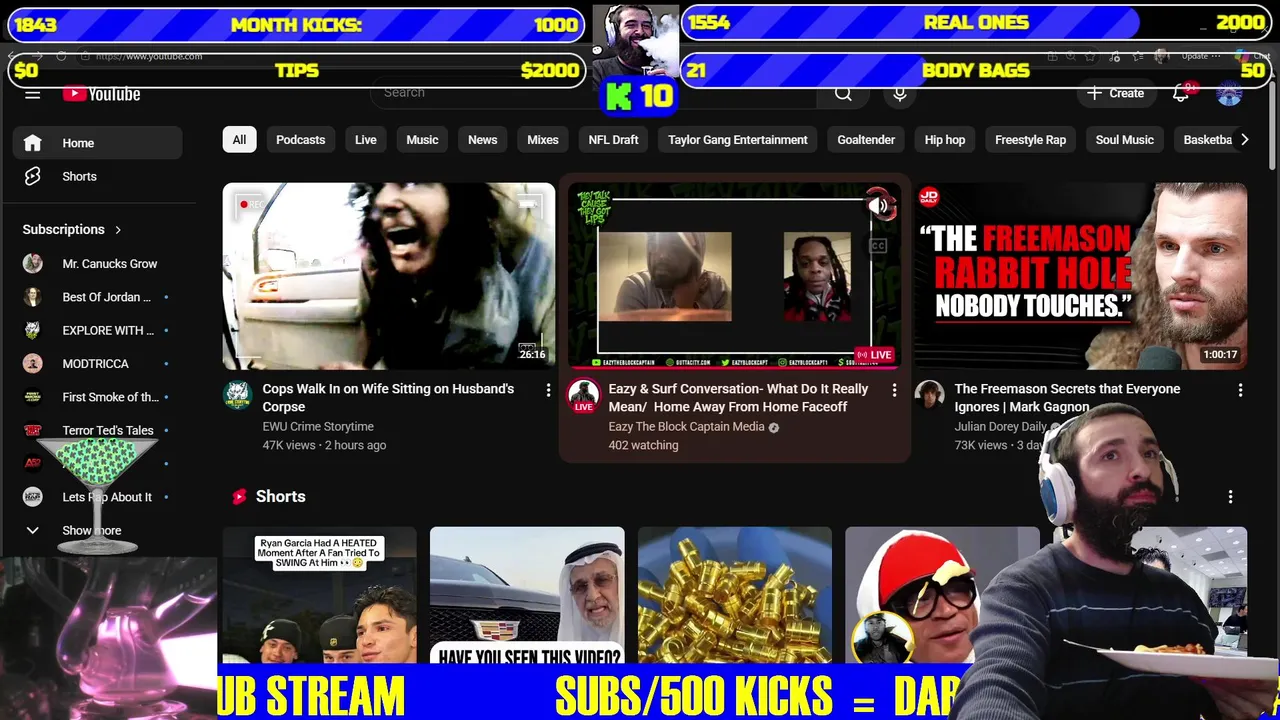Open Terror Ted's Tales subscription
This screenshot has width=1280, height=720.
tap(97, 430)
